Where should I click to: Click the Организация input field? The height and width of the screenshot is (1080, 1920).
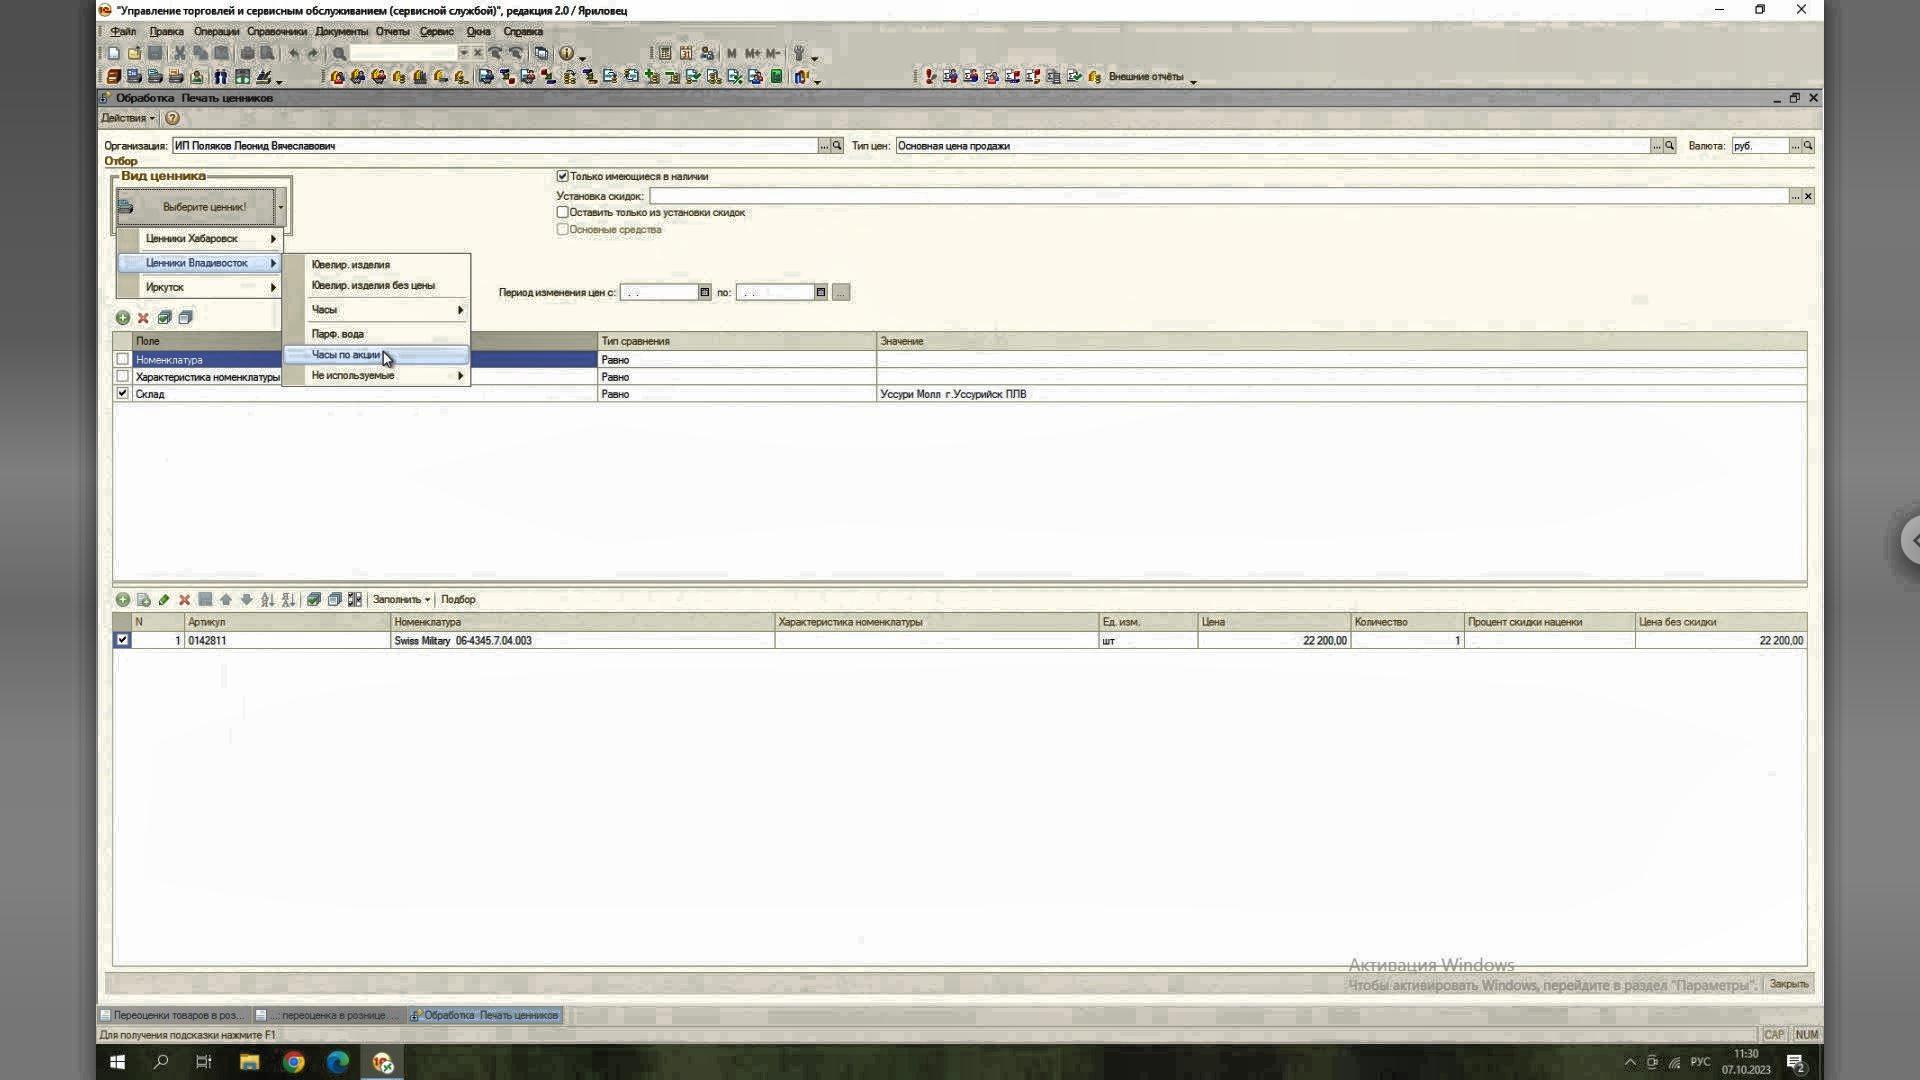495,146
